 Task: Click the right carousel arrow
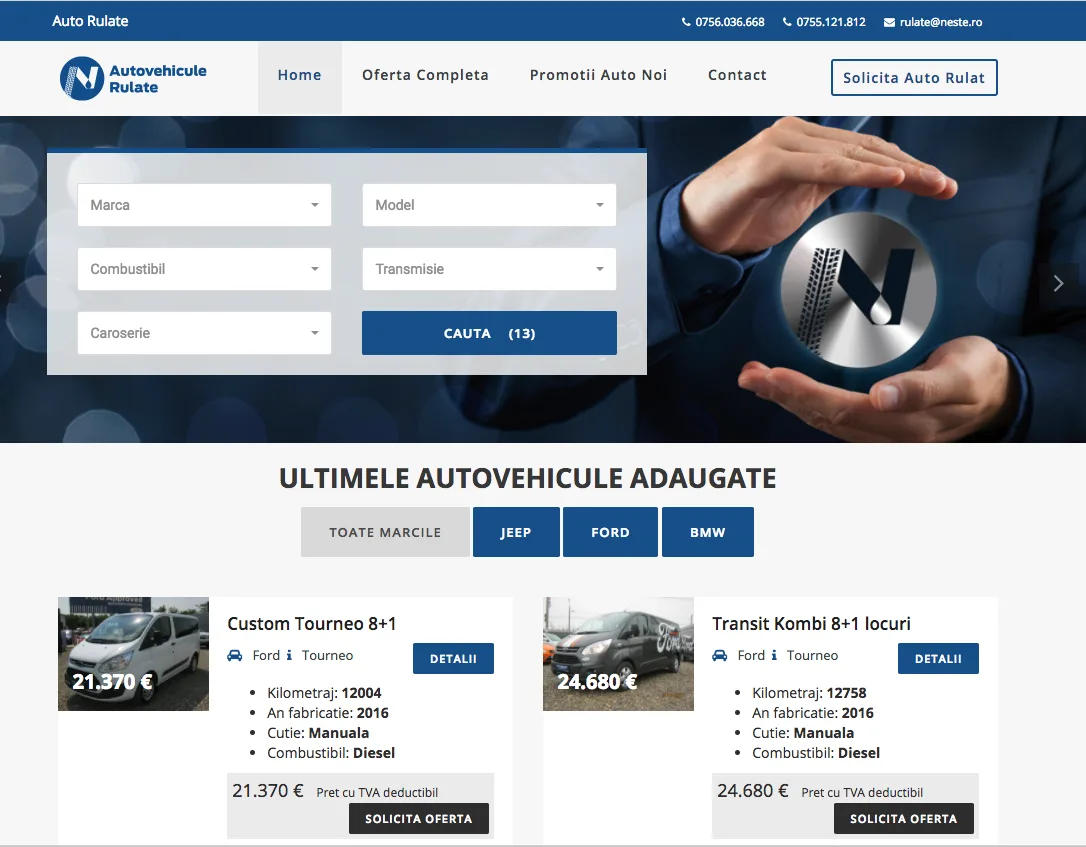pos(1059,283)
